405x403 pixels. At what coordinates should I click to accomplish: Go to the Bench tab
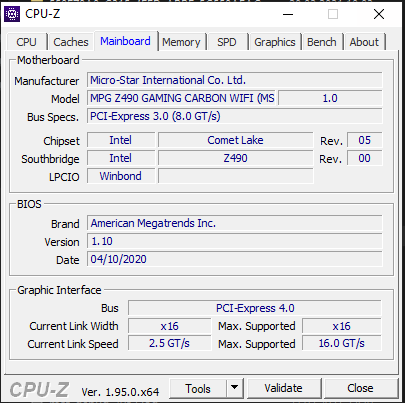(x=322, y=42)
